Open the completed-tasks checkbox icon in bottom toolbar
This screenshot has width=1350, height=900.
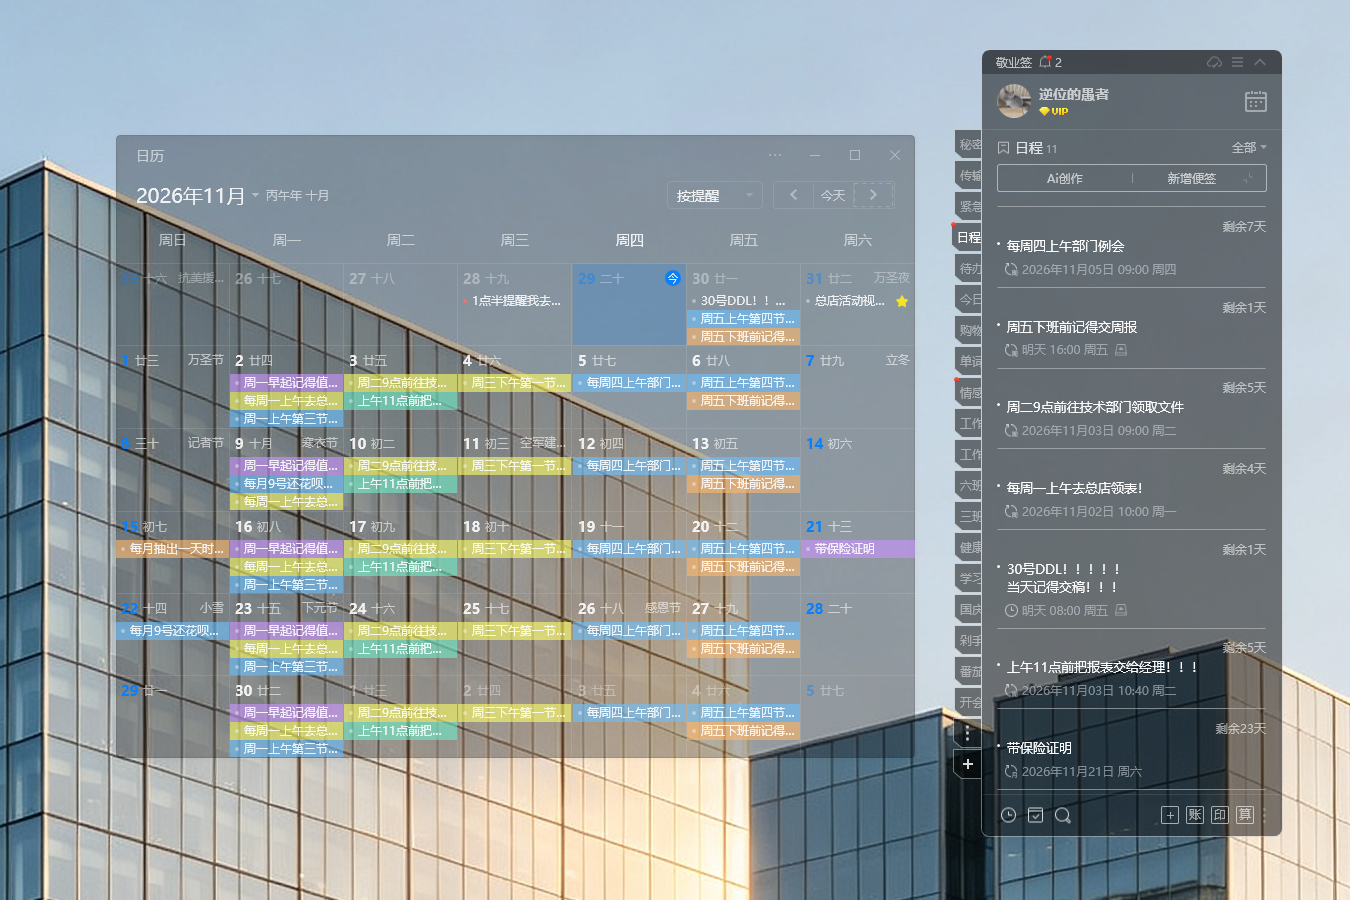pyautogui.click(x=1036, y=815)
